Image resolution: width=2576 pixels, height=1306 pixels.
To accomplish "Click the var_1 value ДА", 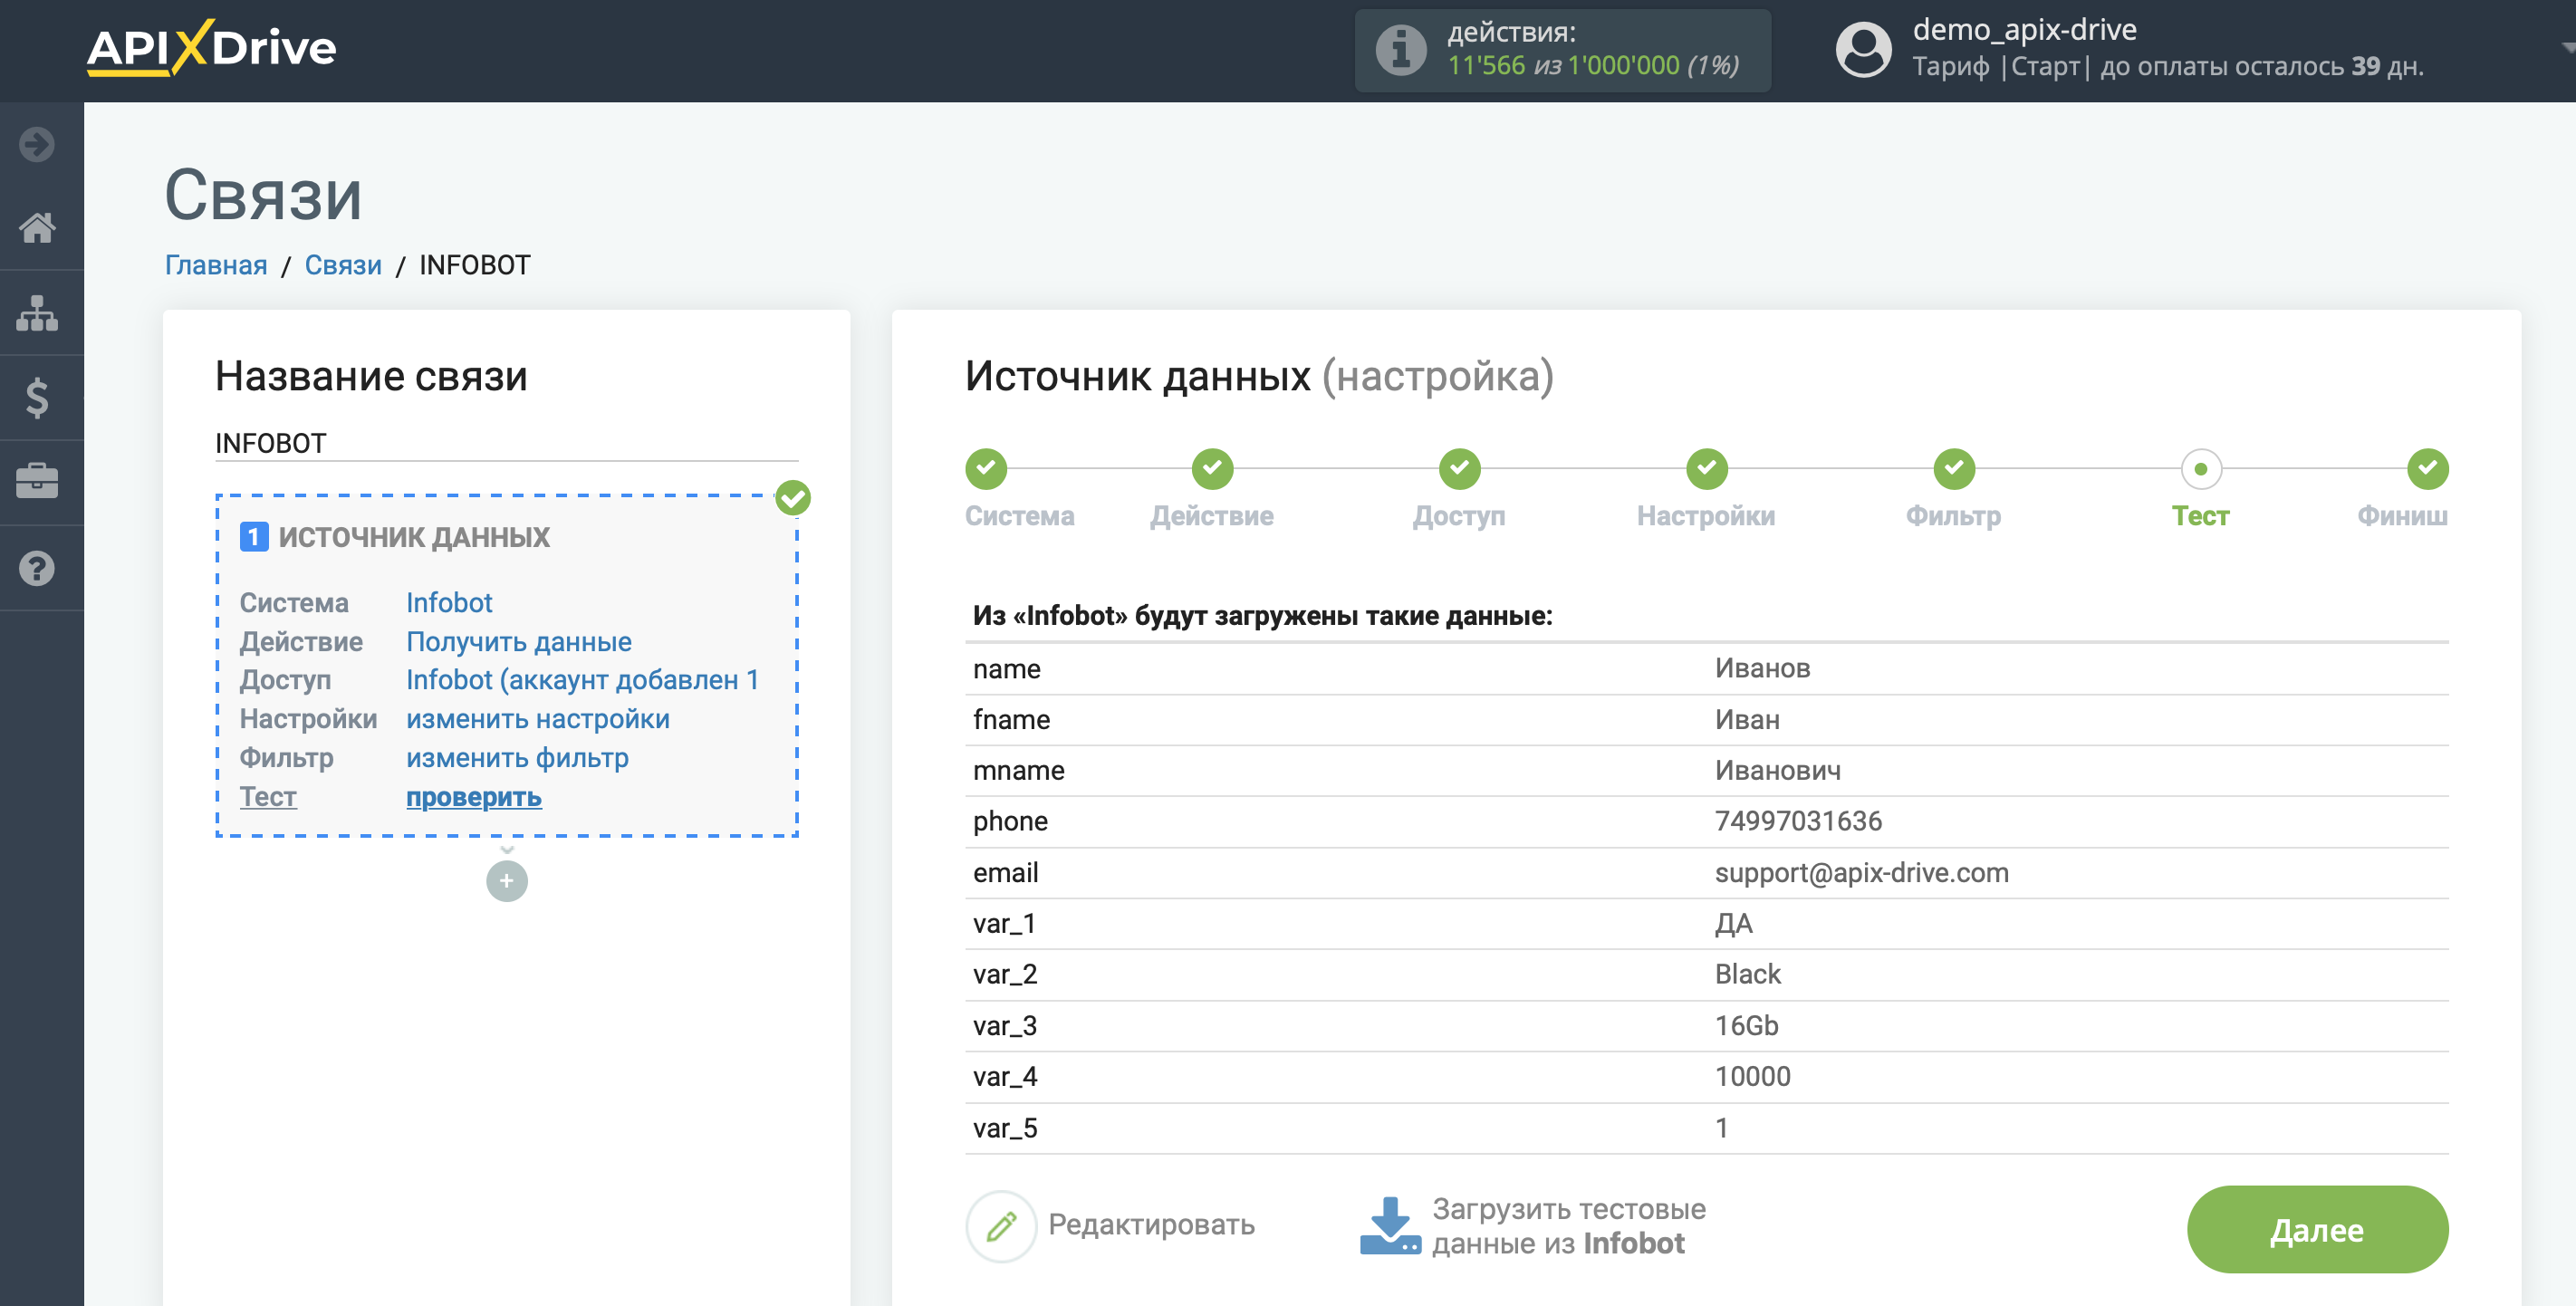I will click(x=1733, y=923).
